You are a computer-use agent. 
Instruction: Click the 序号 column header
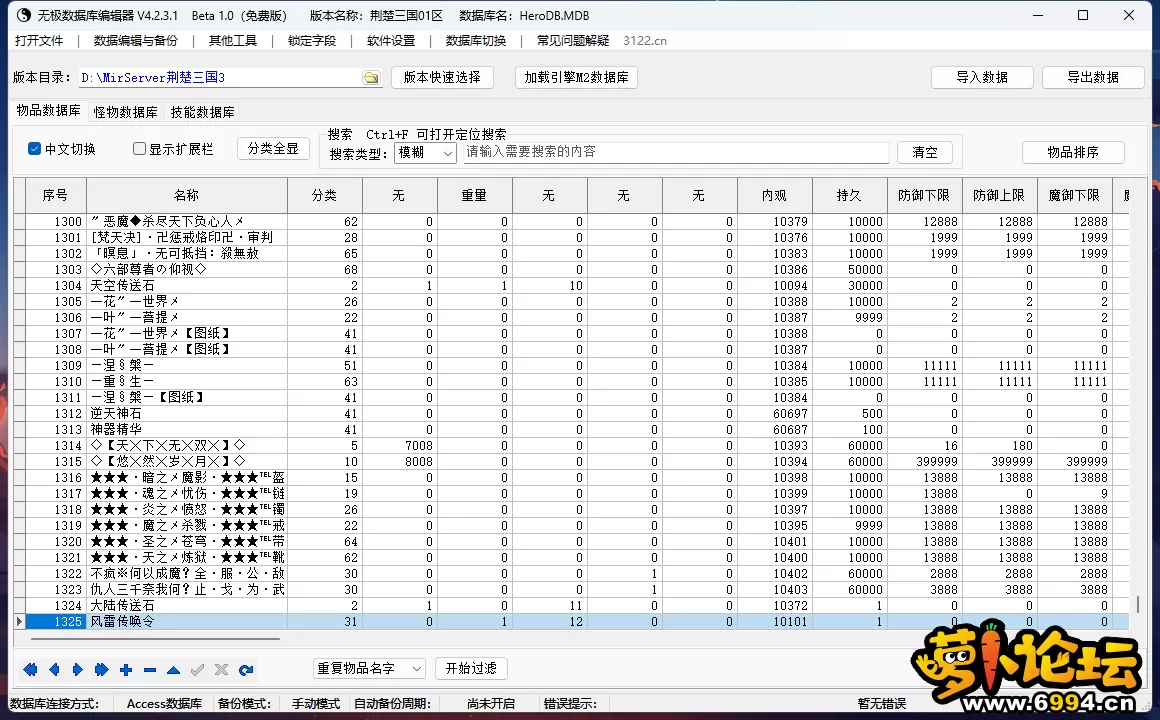(55, 195)
